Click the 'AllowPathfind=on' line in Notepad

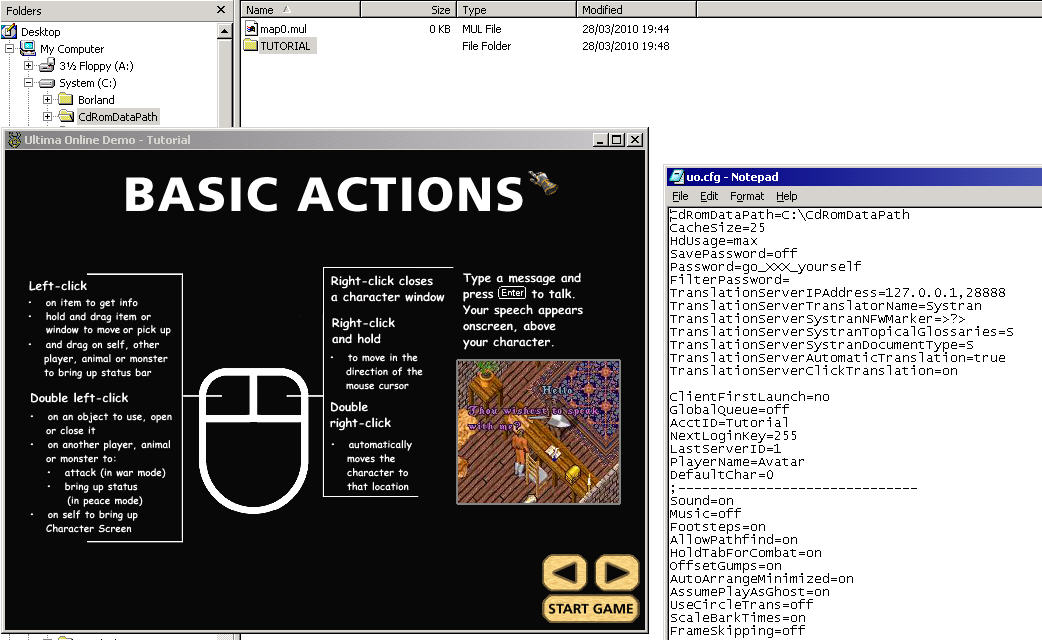[733, 540]
